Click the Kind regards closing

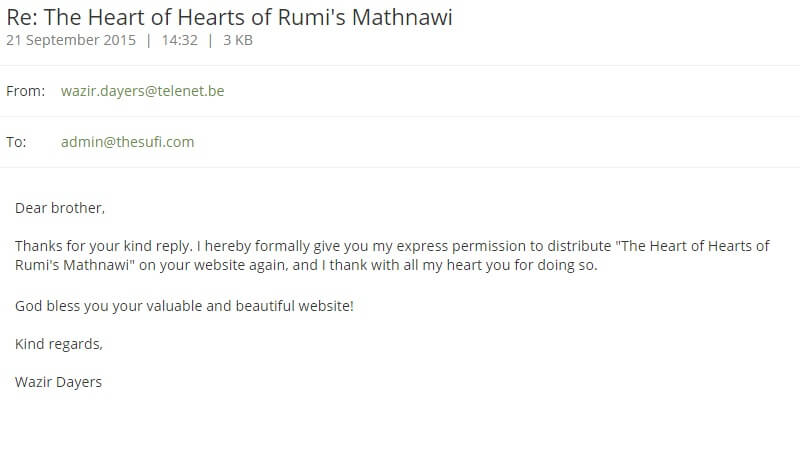pyautogui.click(x=59, y=344)
